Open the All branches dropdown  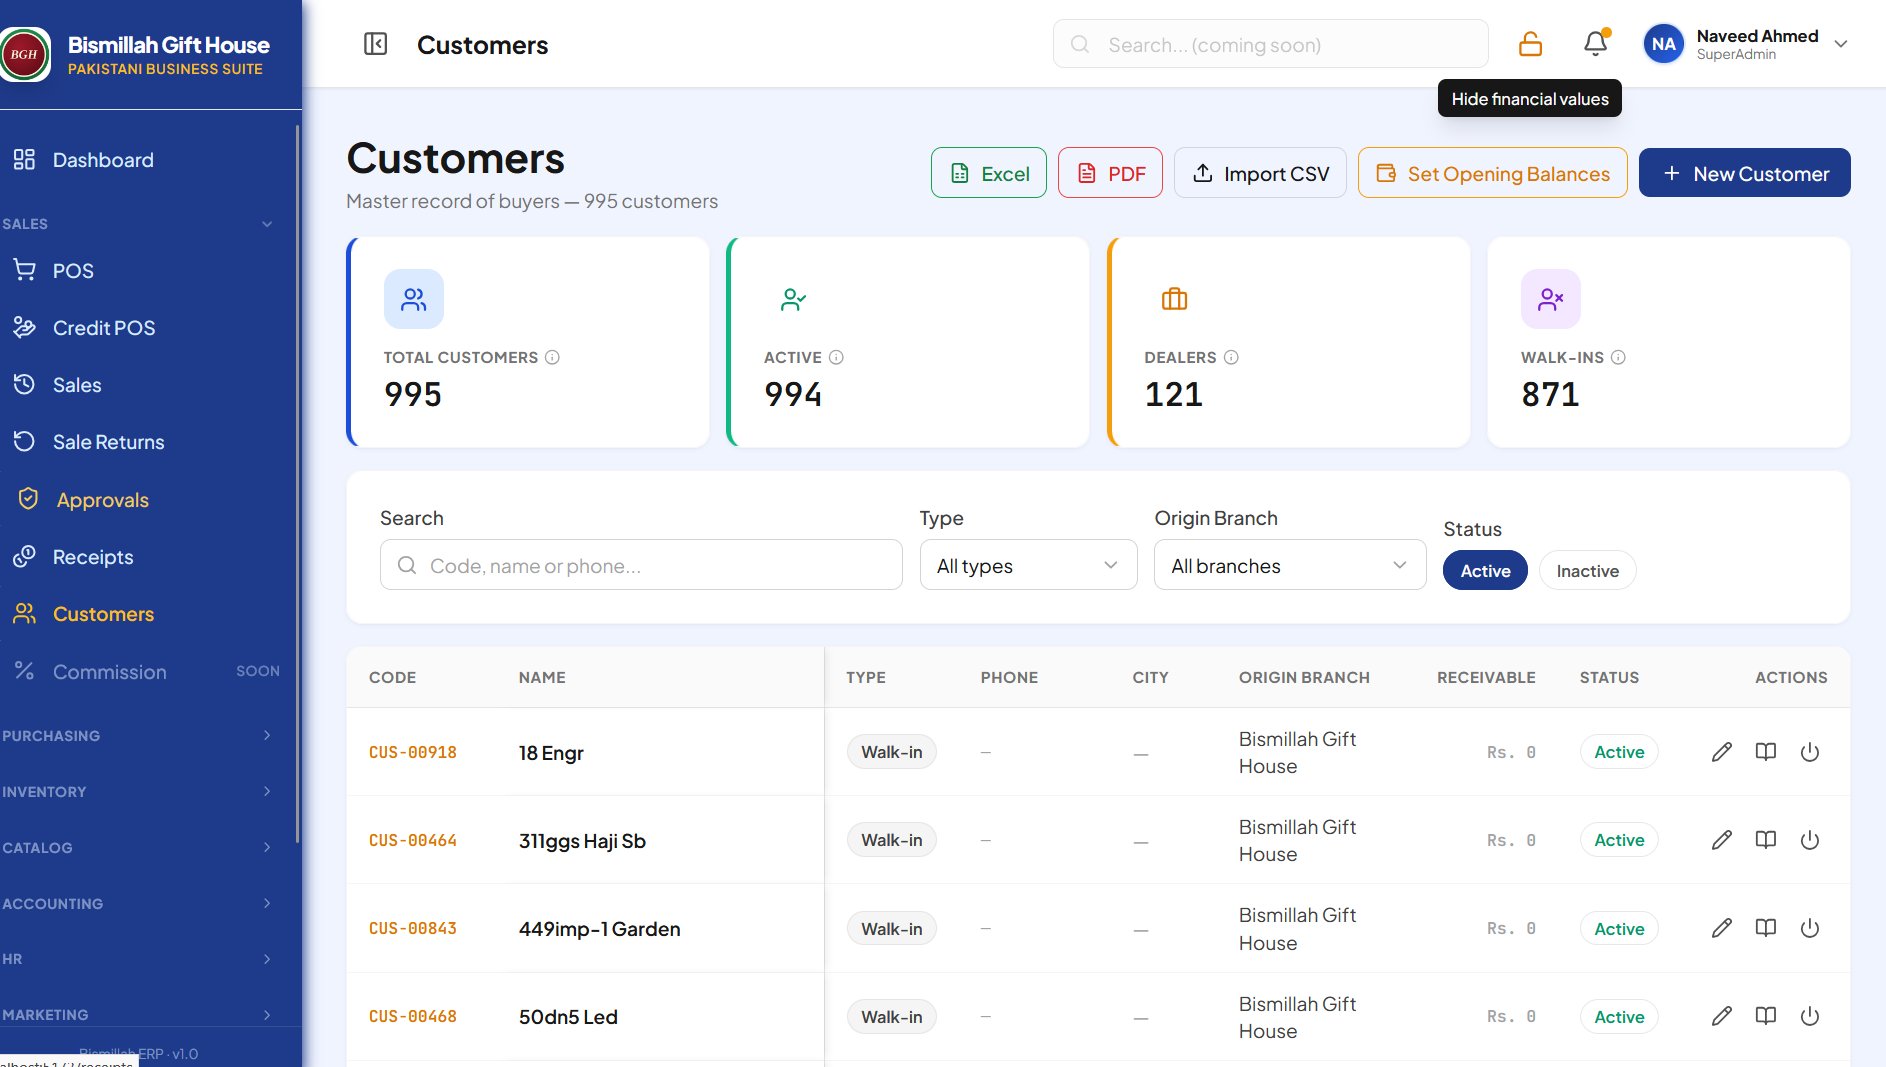point(1290,565)
